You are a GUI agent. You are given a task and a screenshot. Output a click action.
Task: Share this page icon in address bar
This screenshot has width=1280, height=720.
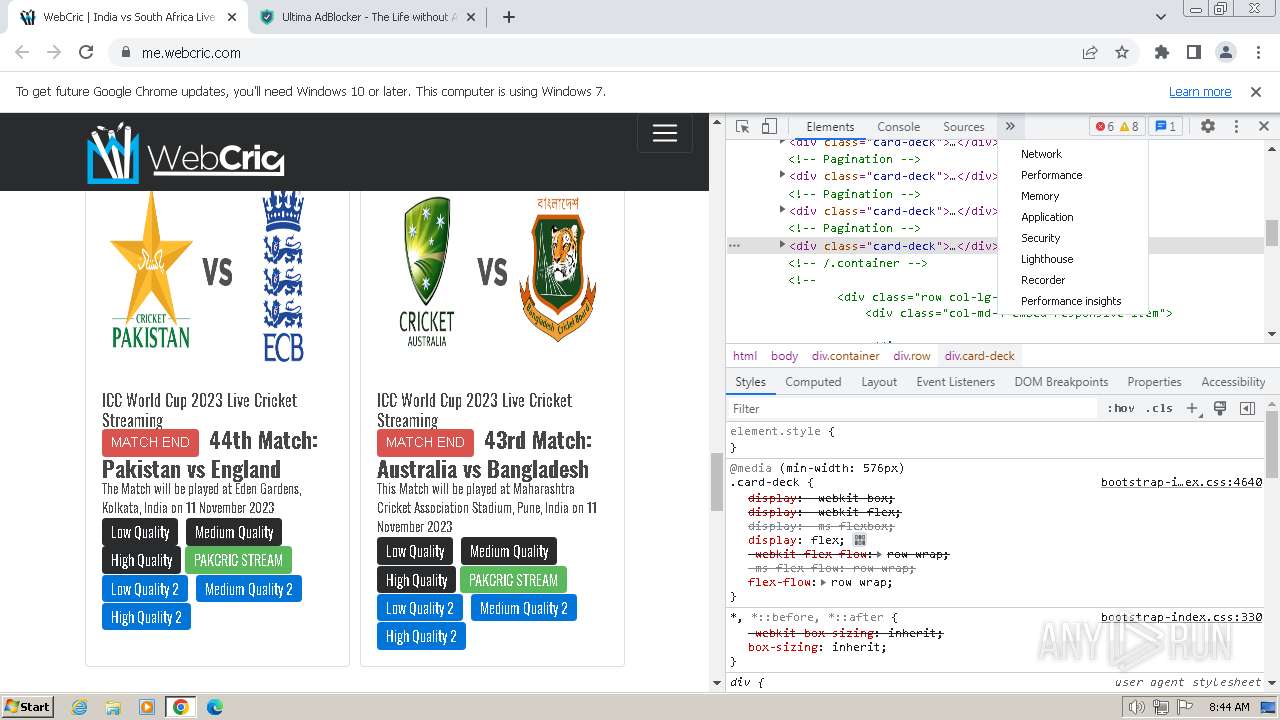tap(1090, 53)
